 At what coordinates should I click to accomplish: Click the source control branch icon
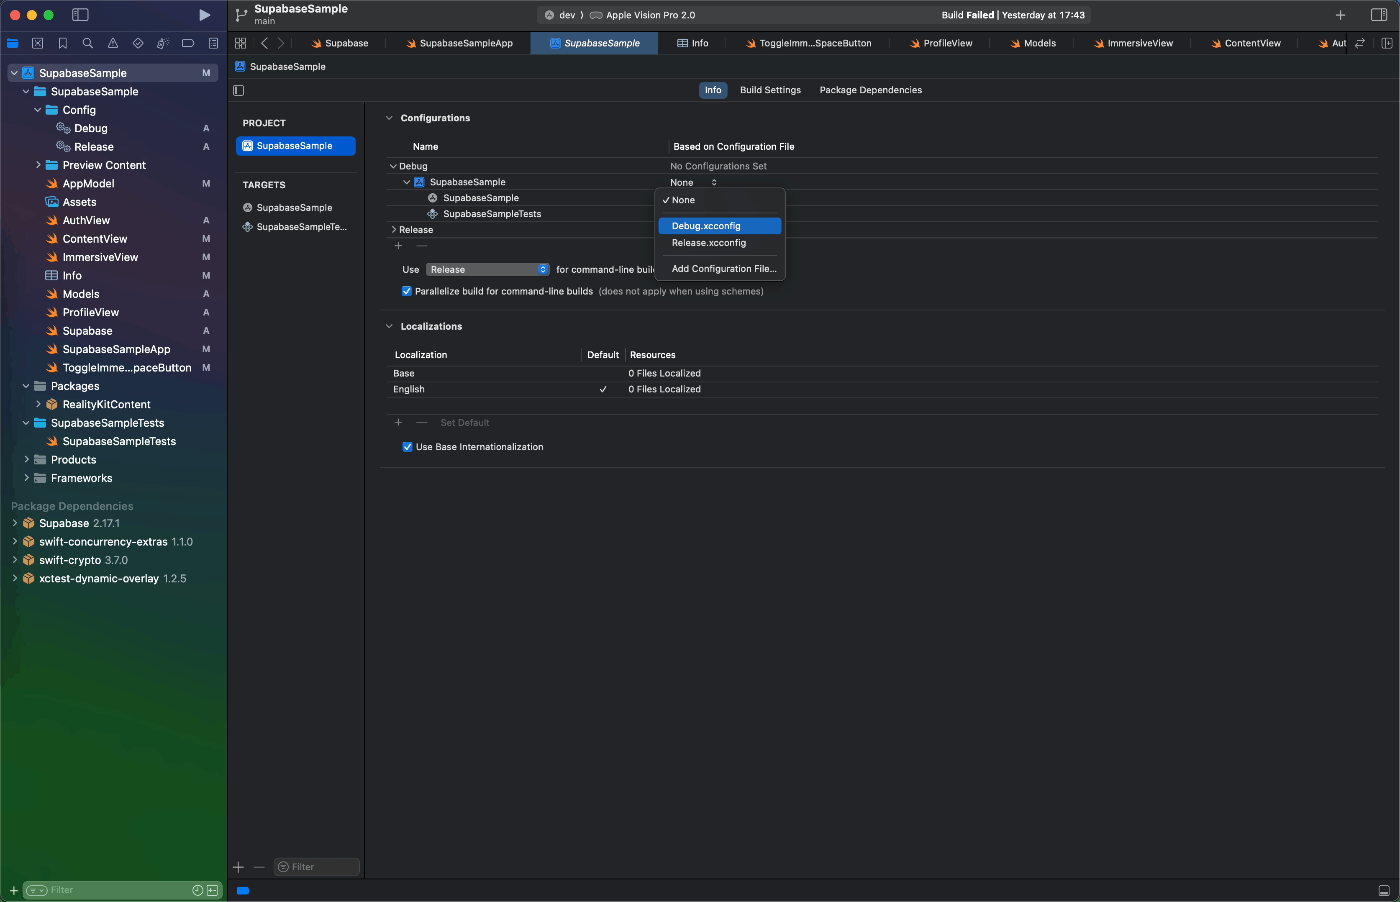pyautogui.click(x=241, y=15)
